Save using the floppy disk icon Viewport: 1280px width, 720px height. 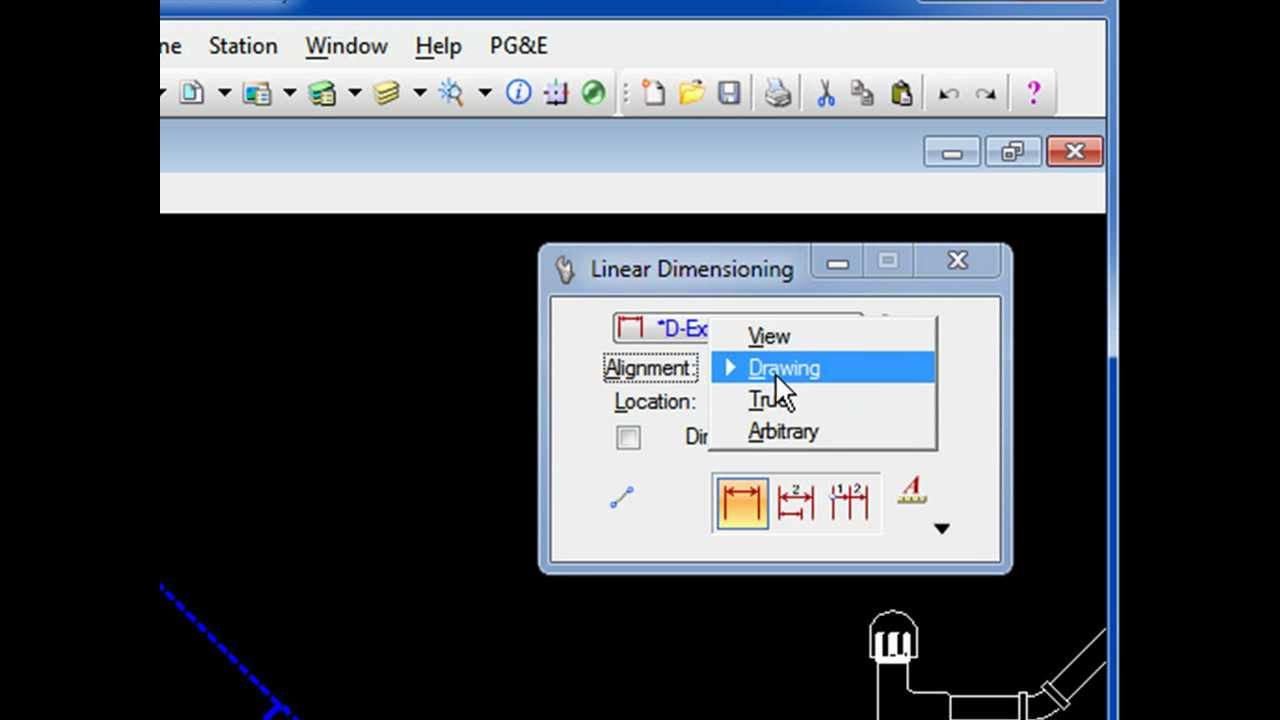tap(729, 93)
